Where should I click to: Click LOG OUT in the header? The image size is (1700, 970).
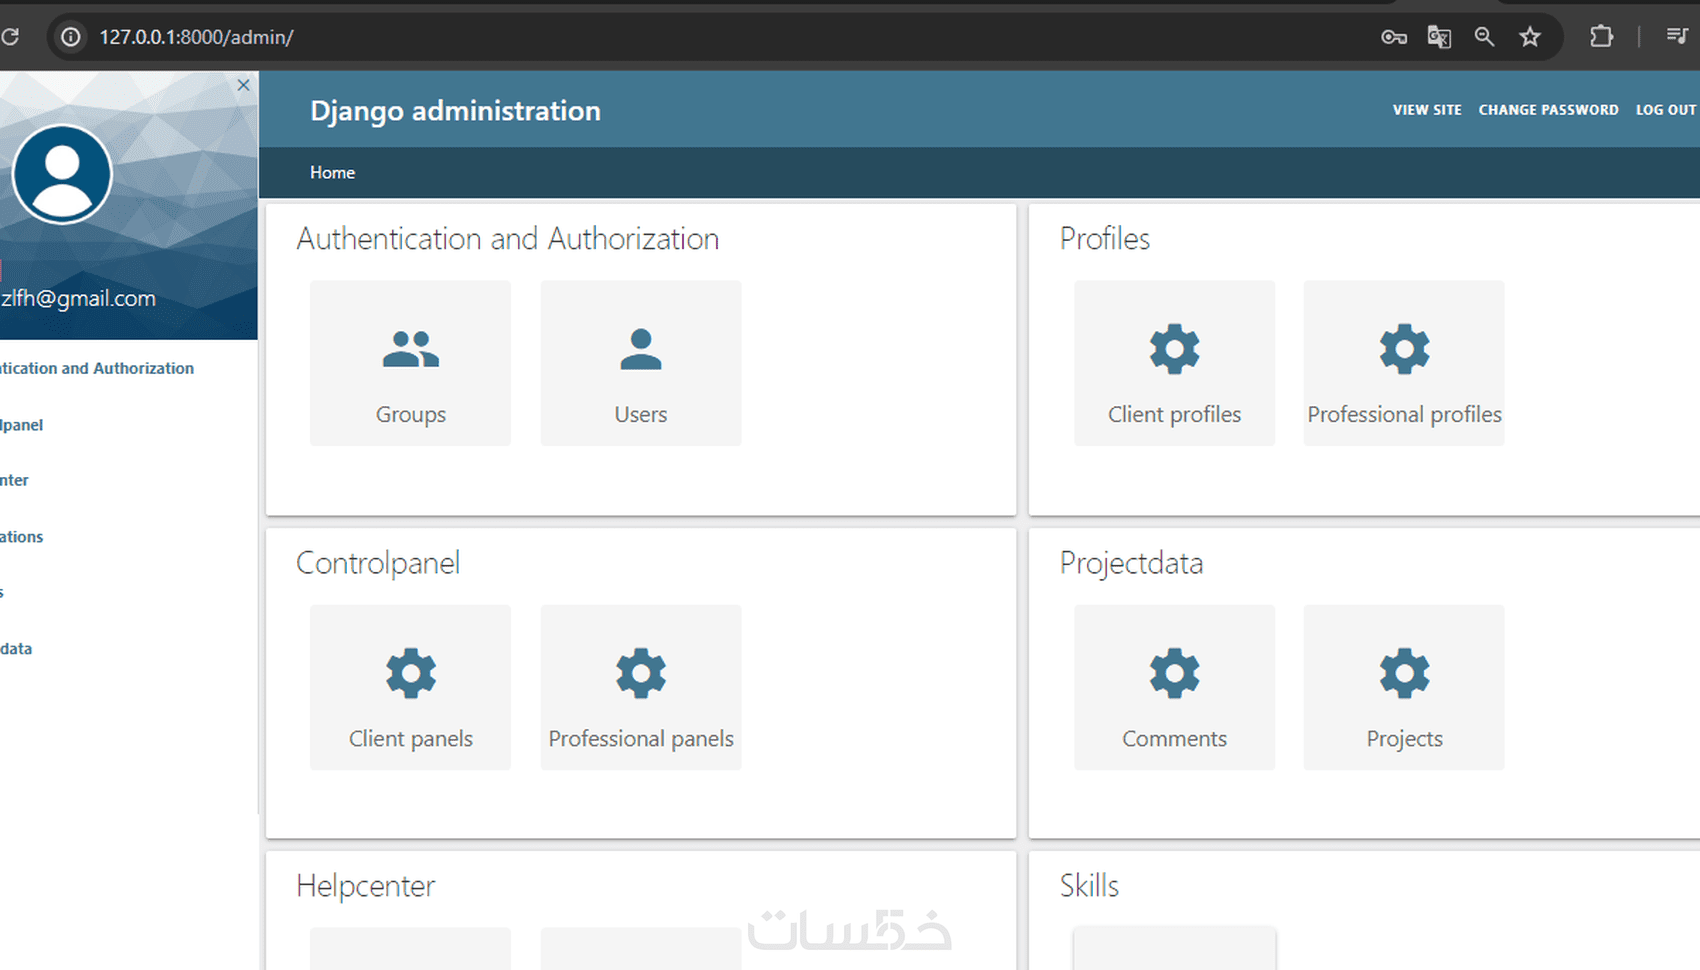[1665, 110]
